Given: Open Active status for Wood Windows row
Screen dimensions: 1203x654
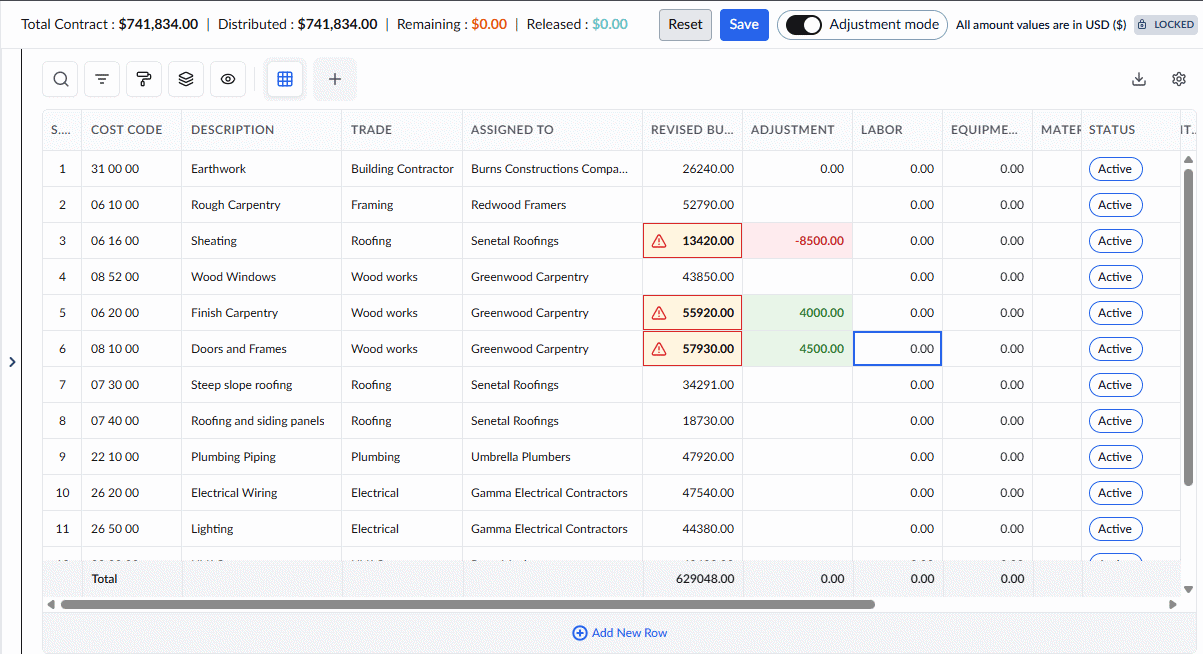Looking at the screenshot, I should [1115, 277].
